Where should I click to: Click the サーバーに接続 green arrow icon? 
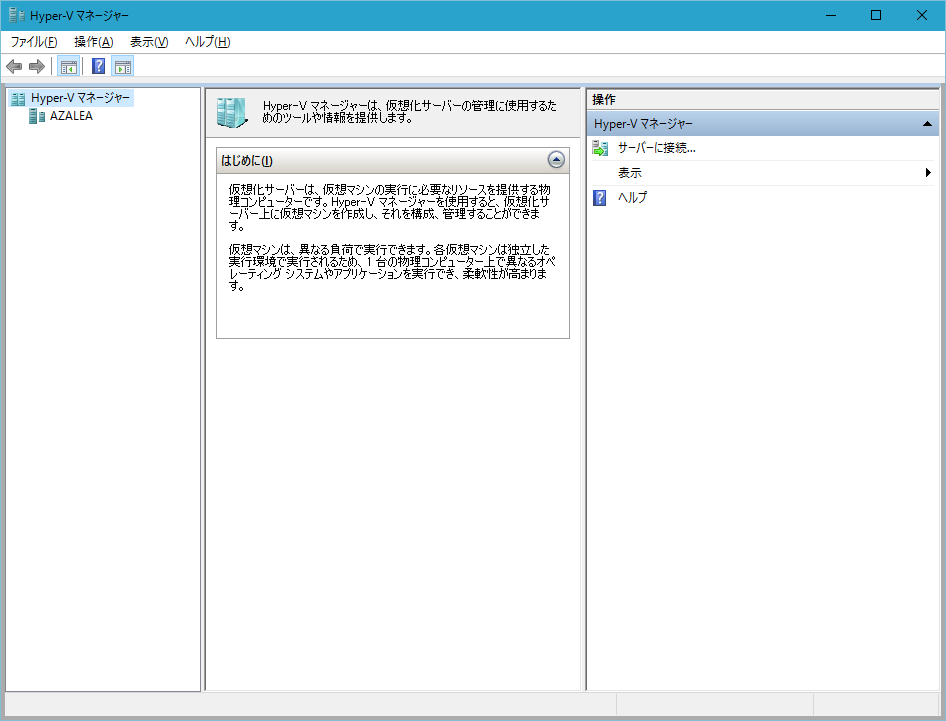pos(600,148)
